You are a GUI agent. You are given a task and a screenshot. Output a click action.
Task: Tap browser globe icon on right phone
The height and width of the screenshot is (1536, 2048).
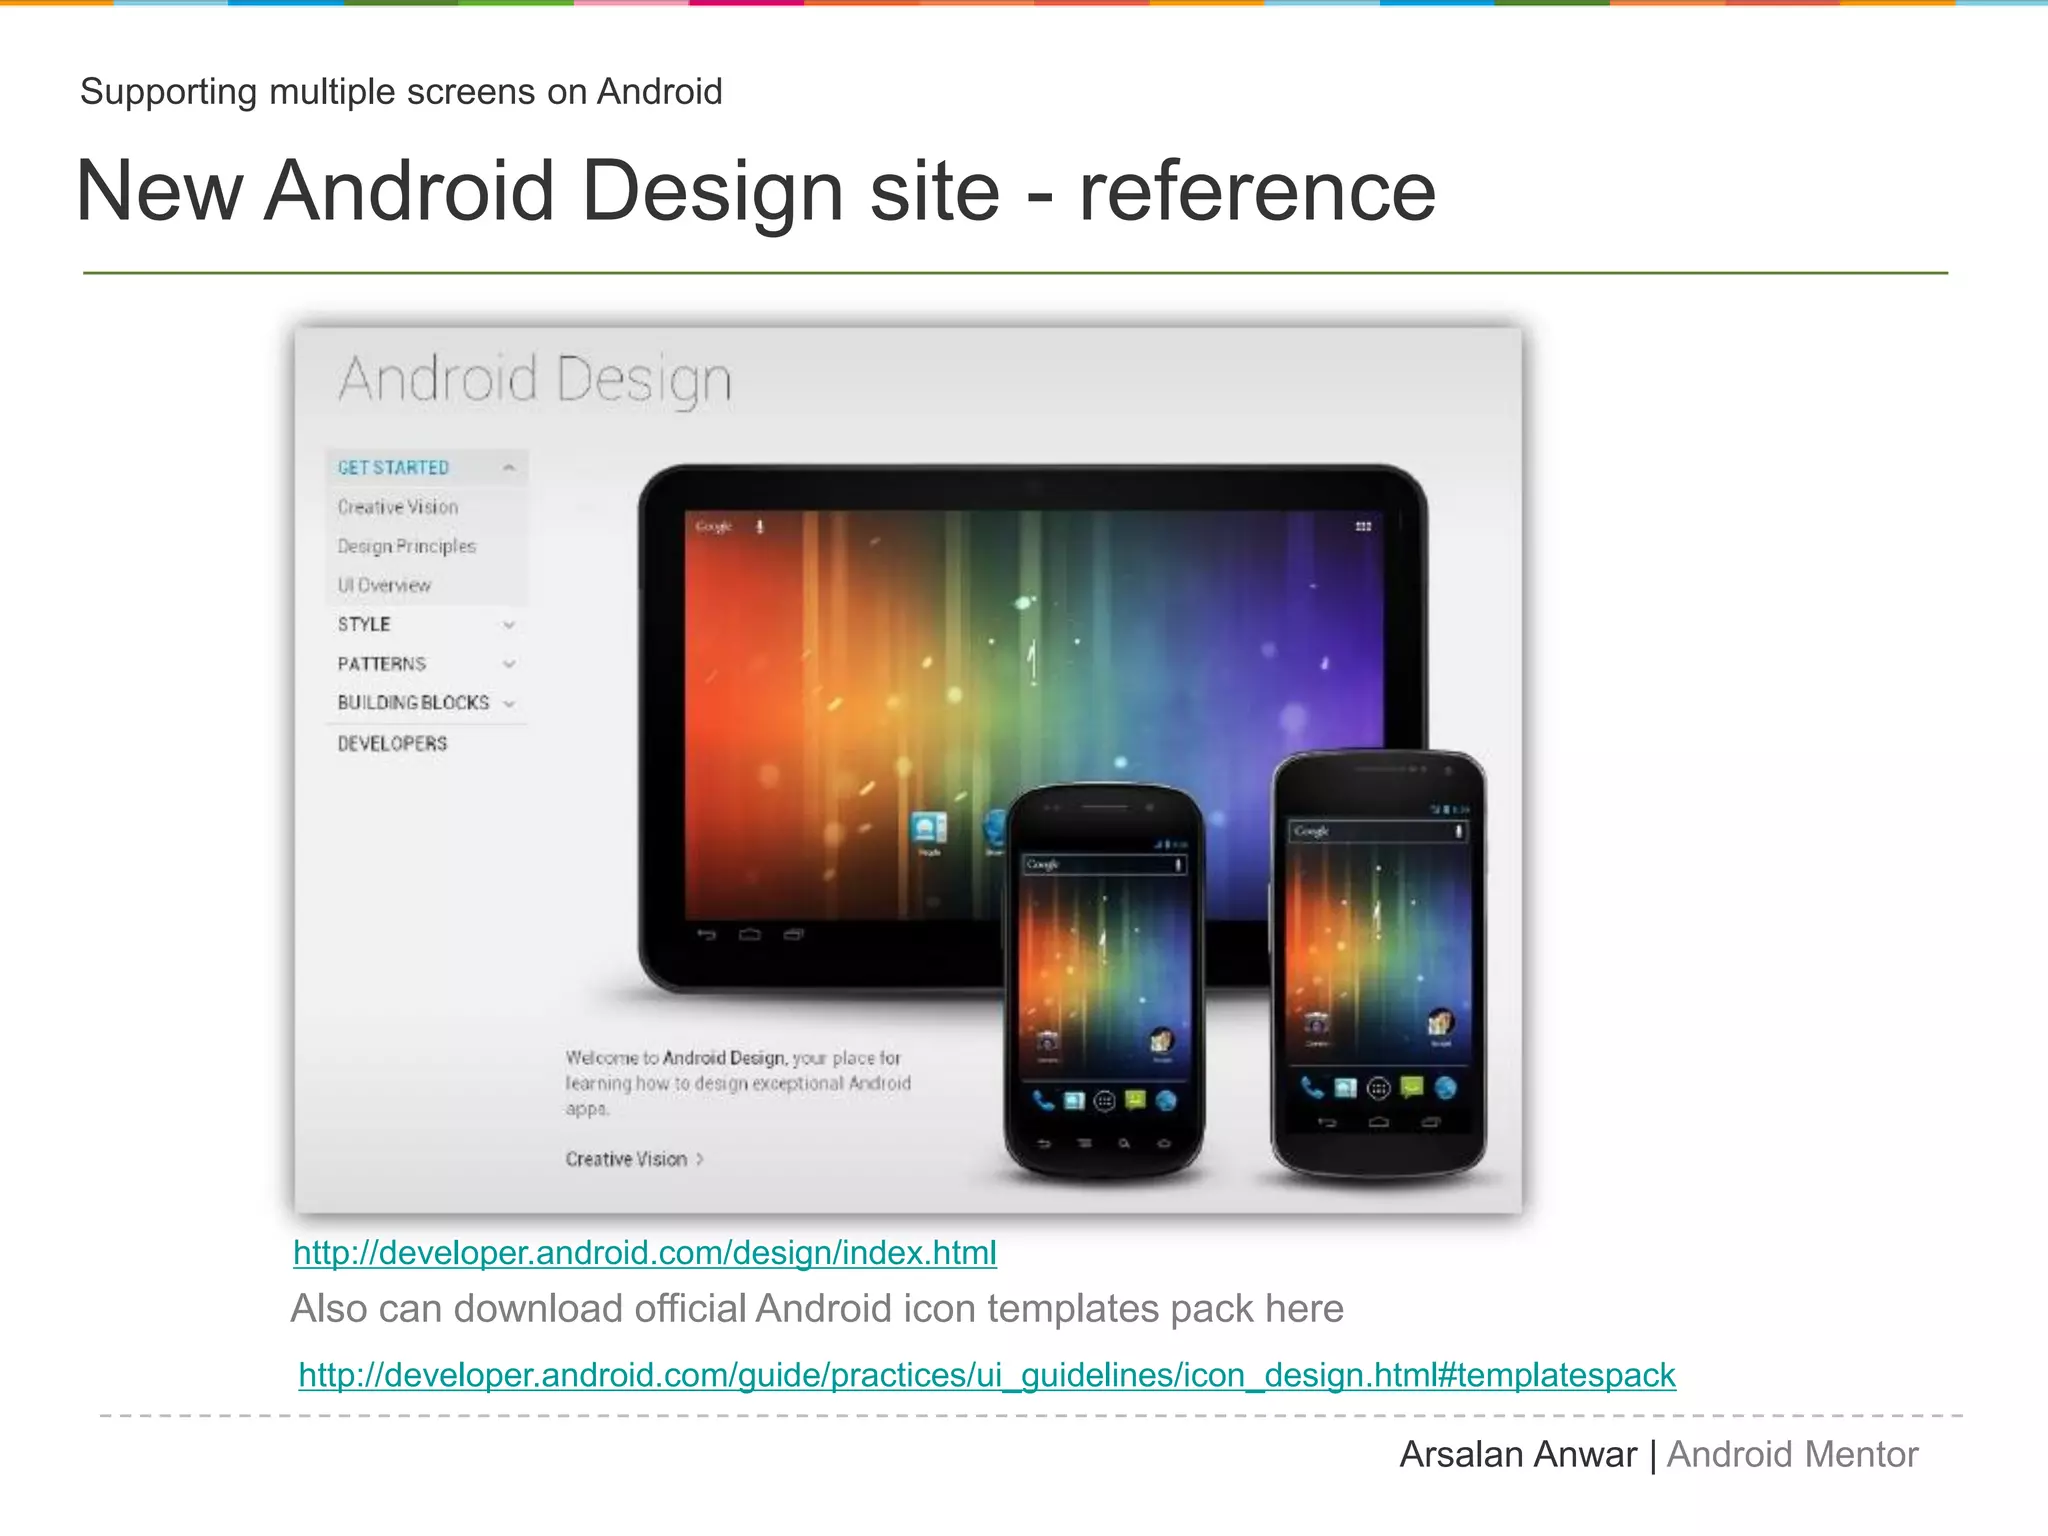[1445, 1087]
